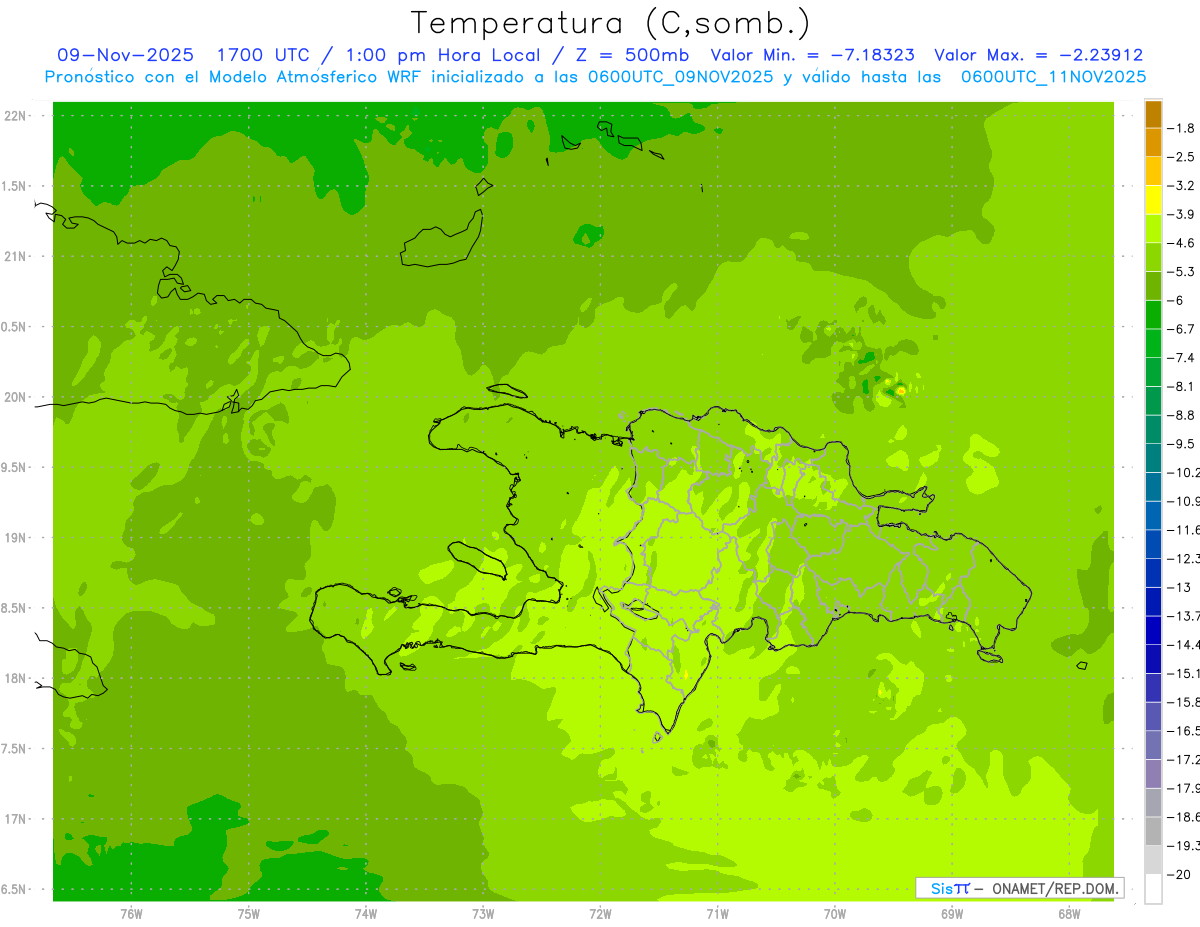Select the '-15.8' colorbar label
The width and height of the screenshot is (1200, 927).
1184,703
